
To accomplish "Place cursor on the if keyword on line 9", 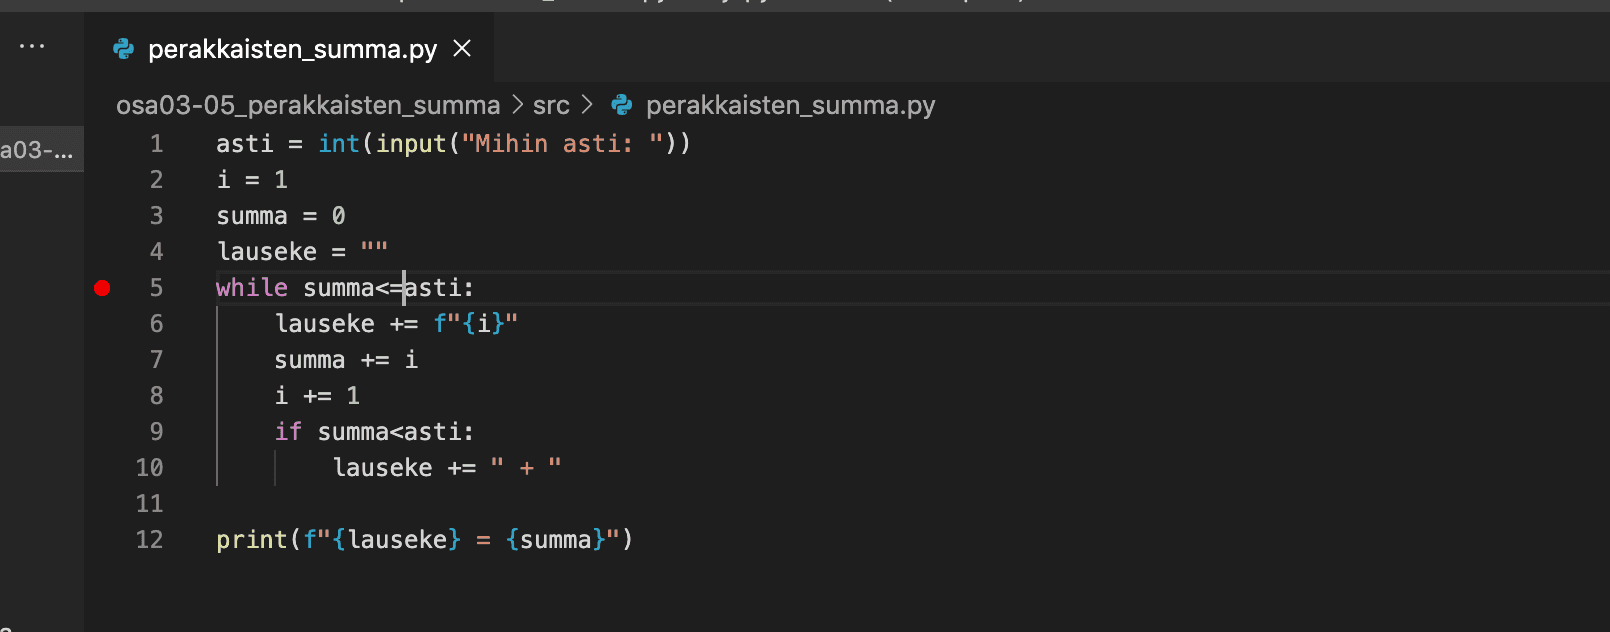I will pos(288,432).
